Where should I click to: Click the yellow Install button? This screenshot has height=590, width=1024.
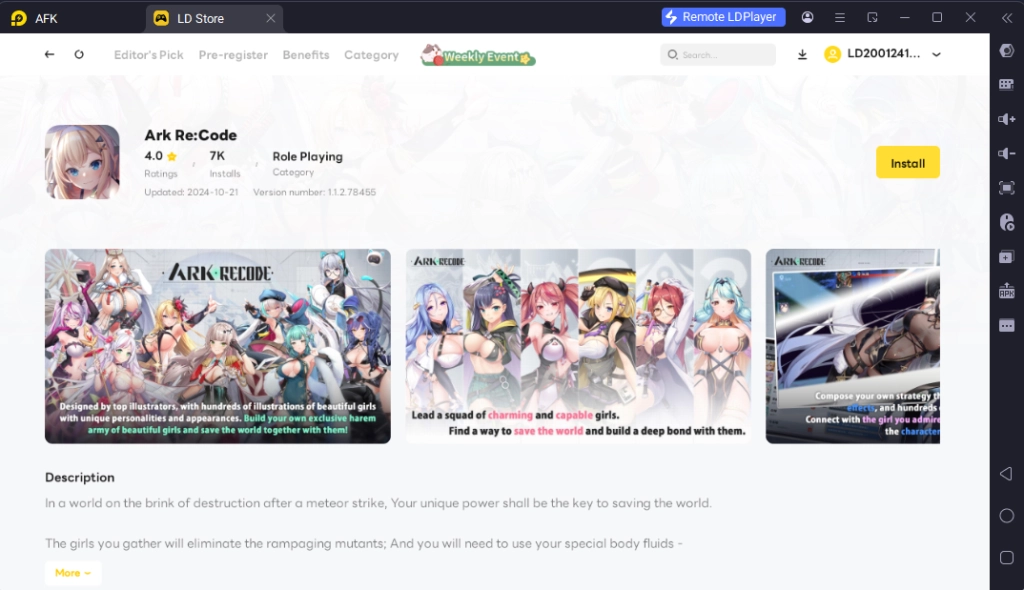click(x=908, y=163)
